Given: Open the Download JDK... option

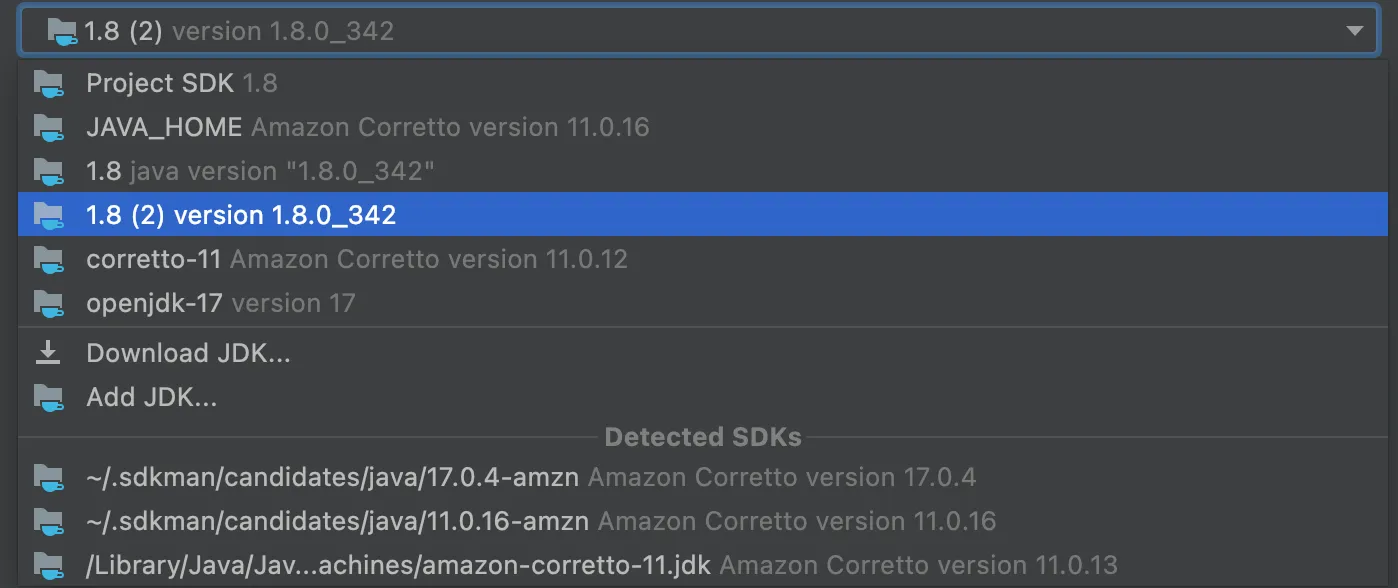Looking at the screenshot, I should click(x=188, y=353).
